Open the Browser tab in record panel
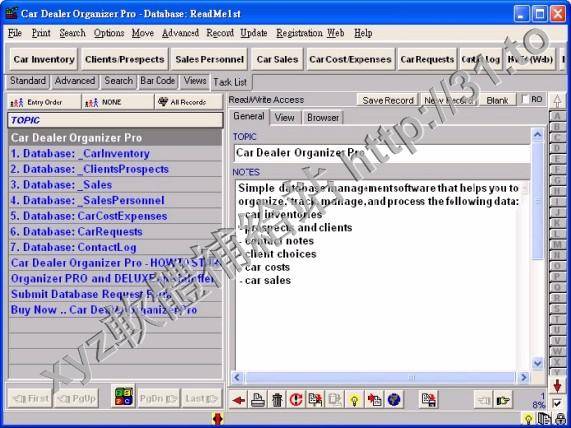 click(323, 118)
